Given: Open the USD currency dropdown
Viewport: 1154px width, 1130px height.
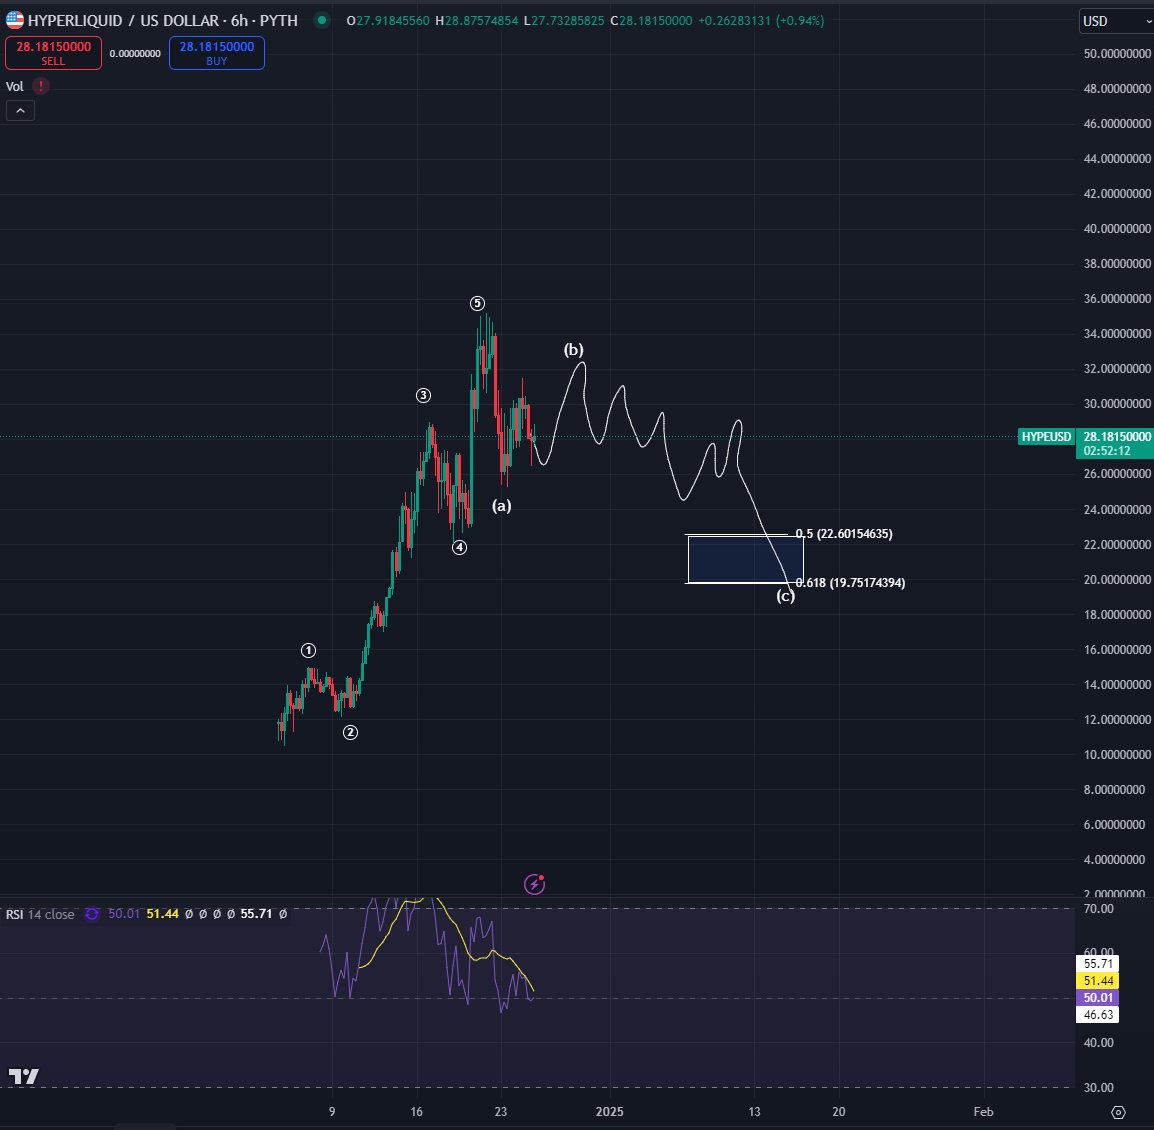Looking at the screenshot, I should [1116, 21].
